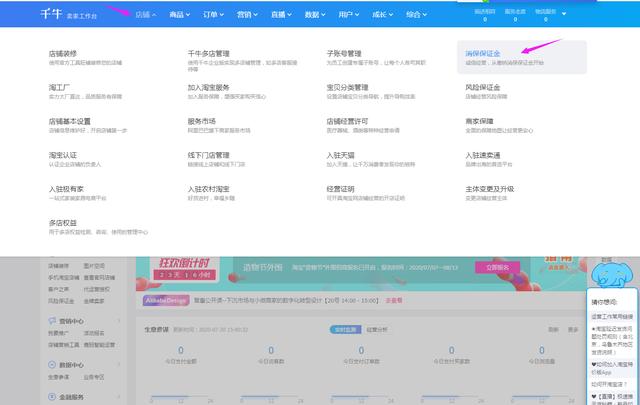This screenshot has height=405, width=640.
Task: Click 设置工作常用链接 suggestion in assistant
Action: 612,316
